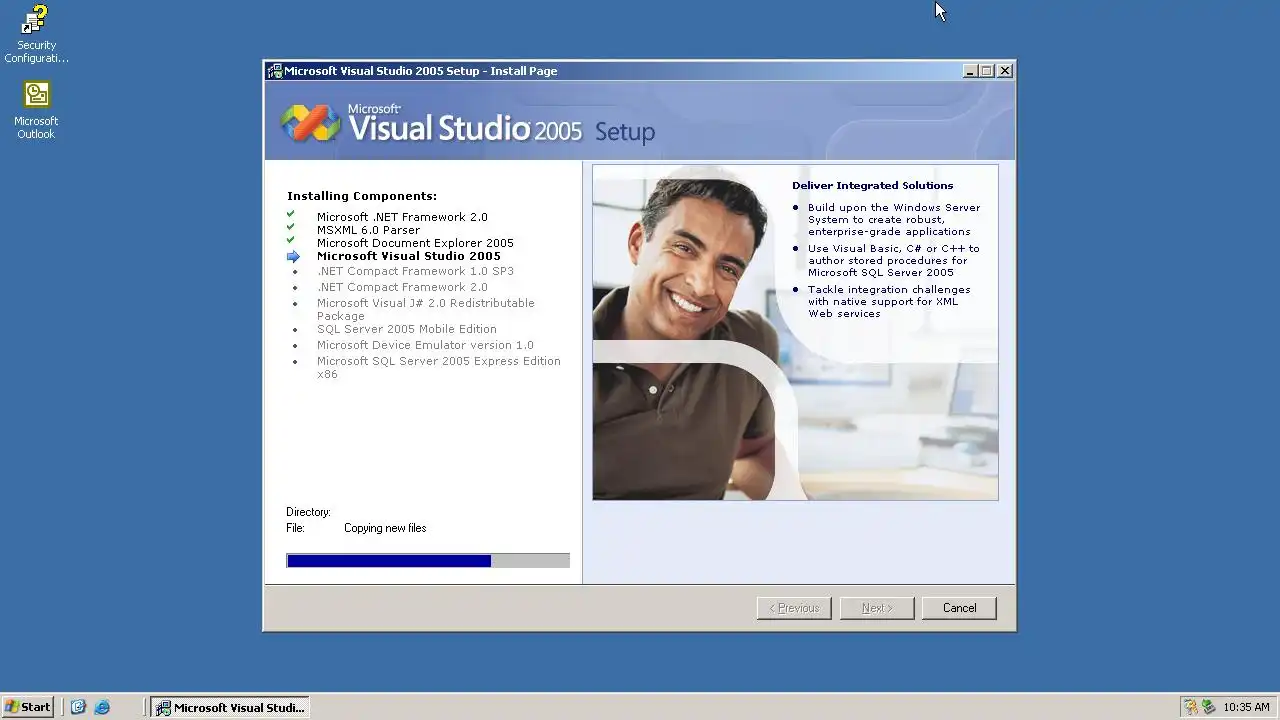This screenshot has width=1280, height=720.
Task: Click the disabled Previous button
Action: point(794,608)
